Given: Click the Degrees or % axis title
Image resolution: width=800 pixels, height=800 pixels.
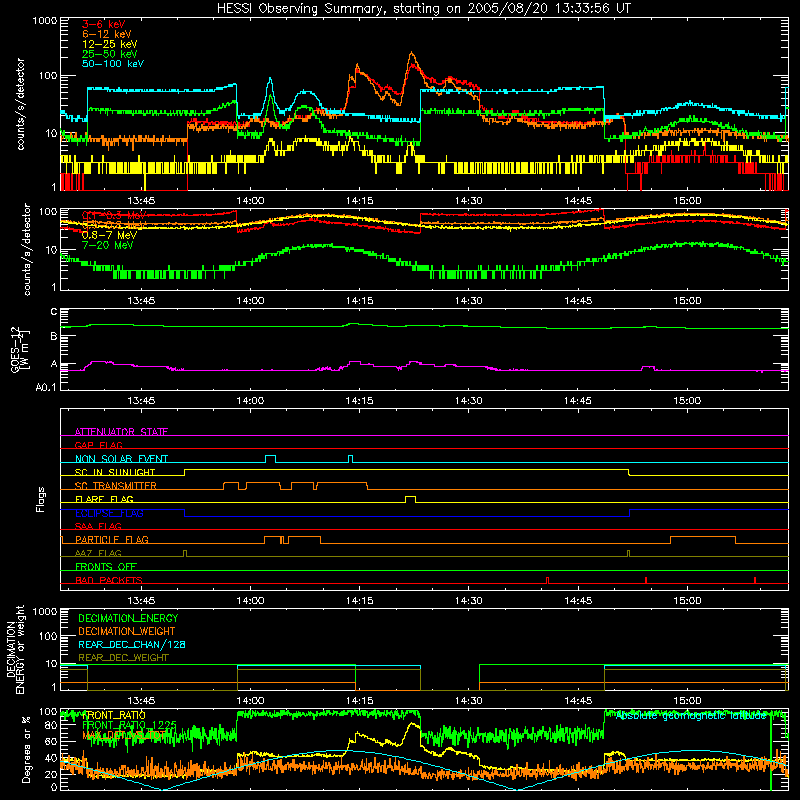Looking at the screenshot, I should (x=26, y=749).
